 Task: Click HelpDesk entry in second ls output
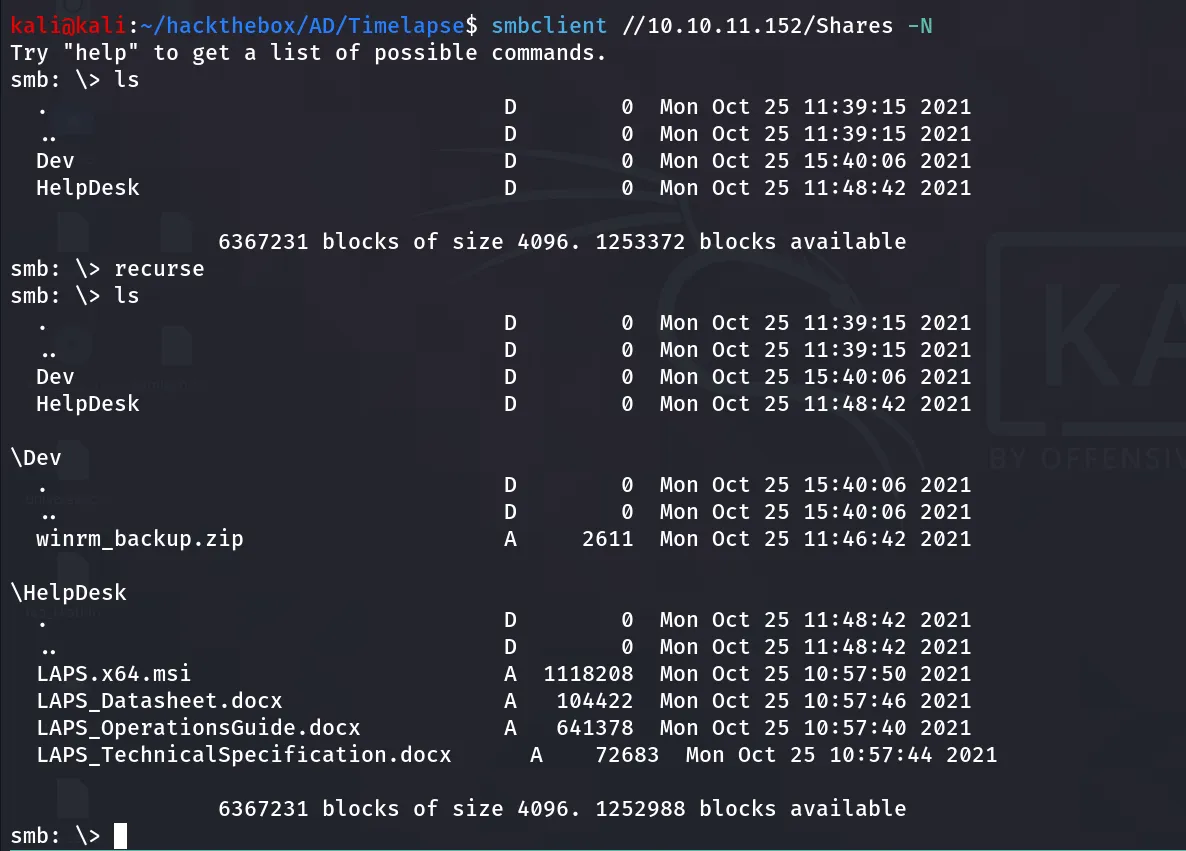[x=88, y=403]
